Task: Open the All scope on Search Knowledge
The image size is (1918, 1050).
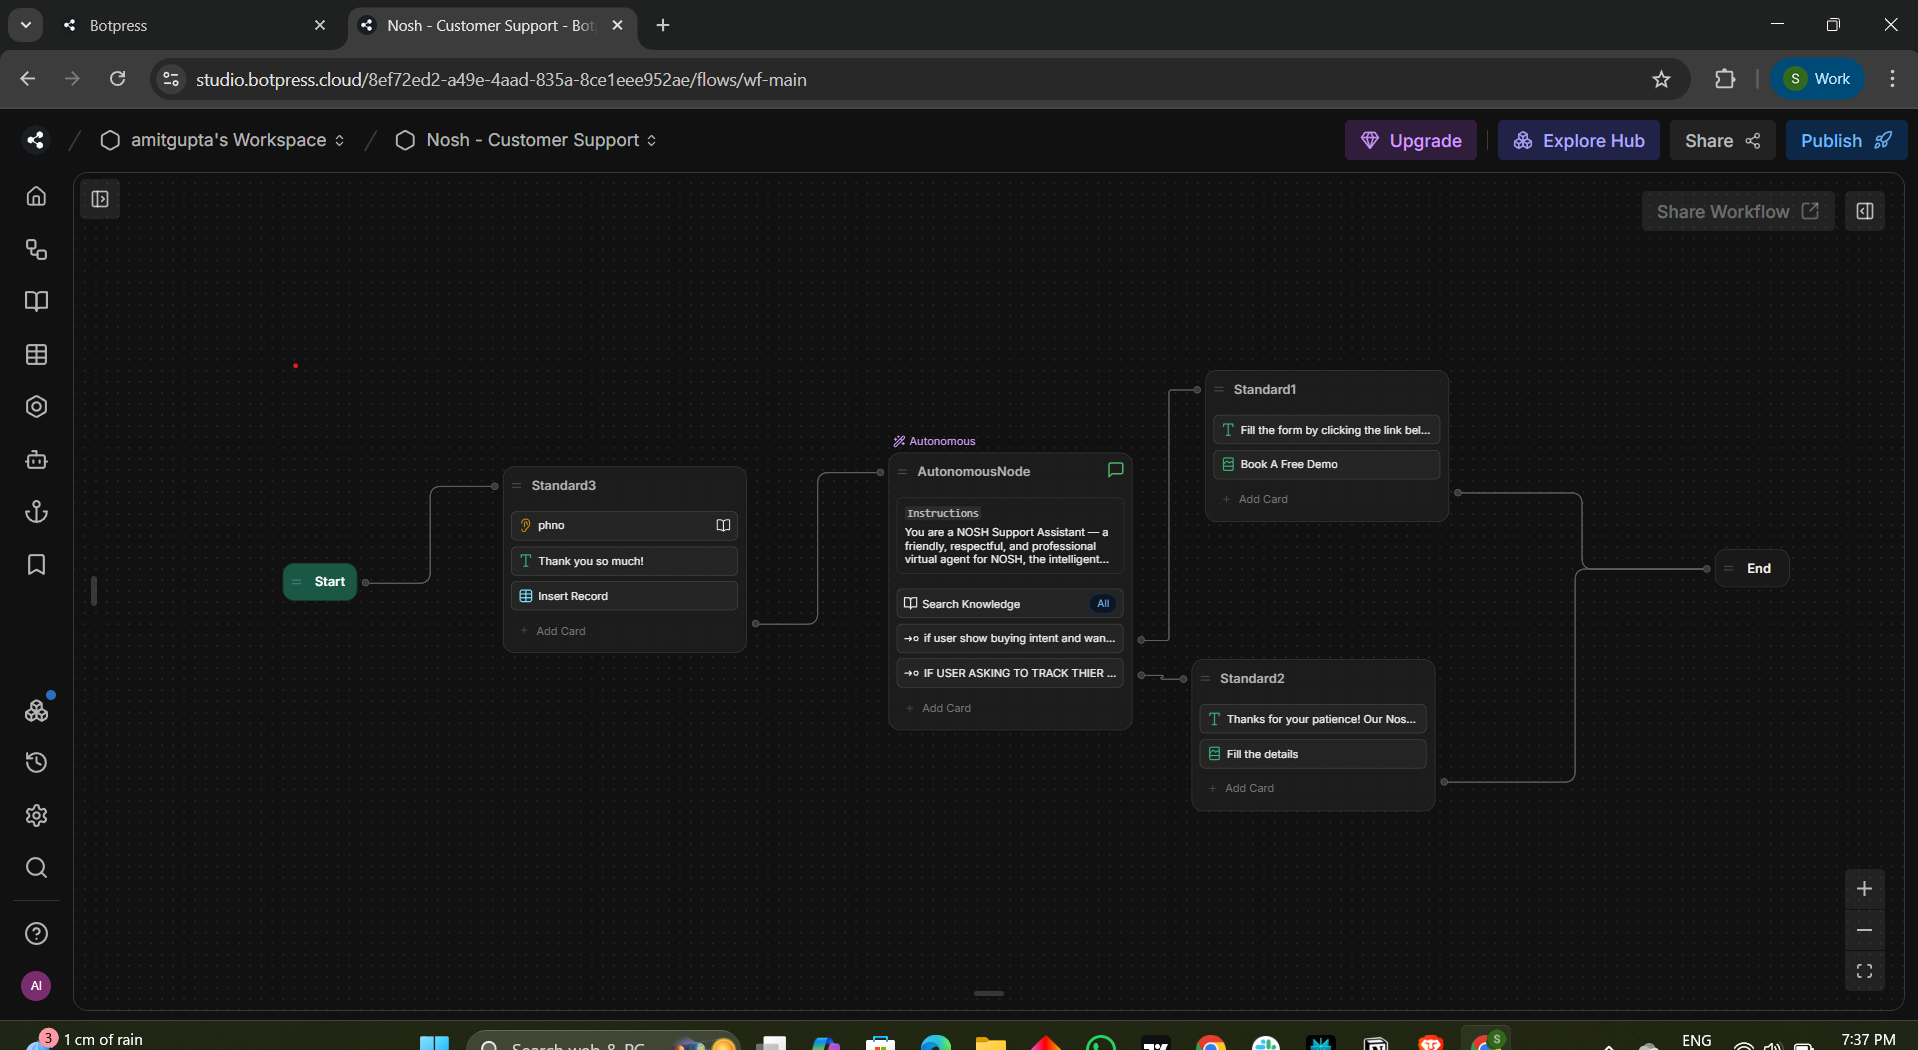Action: pos(1103,603)
